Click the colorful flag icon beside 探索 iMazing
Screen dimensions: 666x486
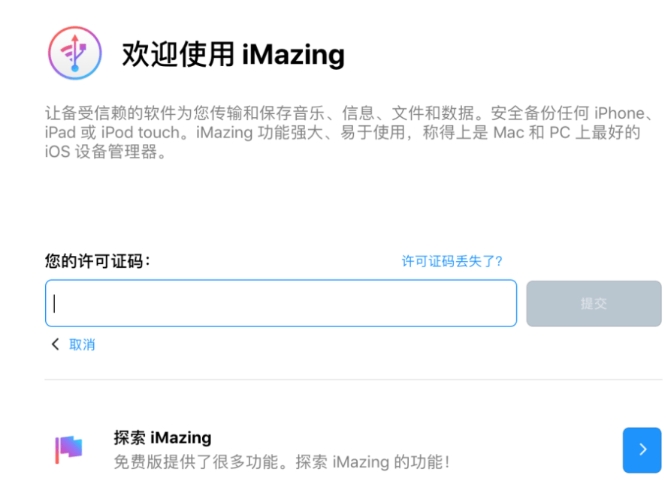(x=68, y=449)
